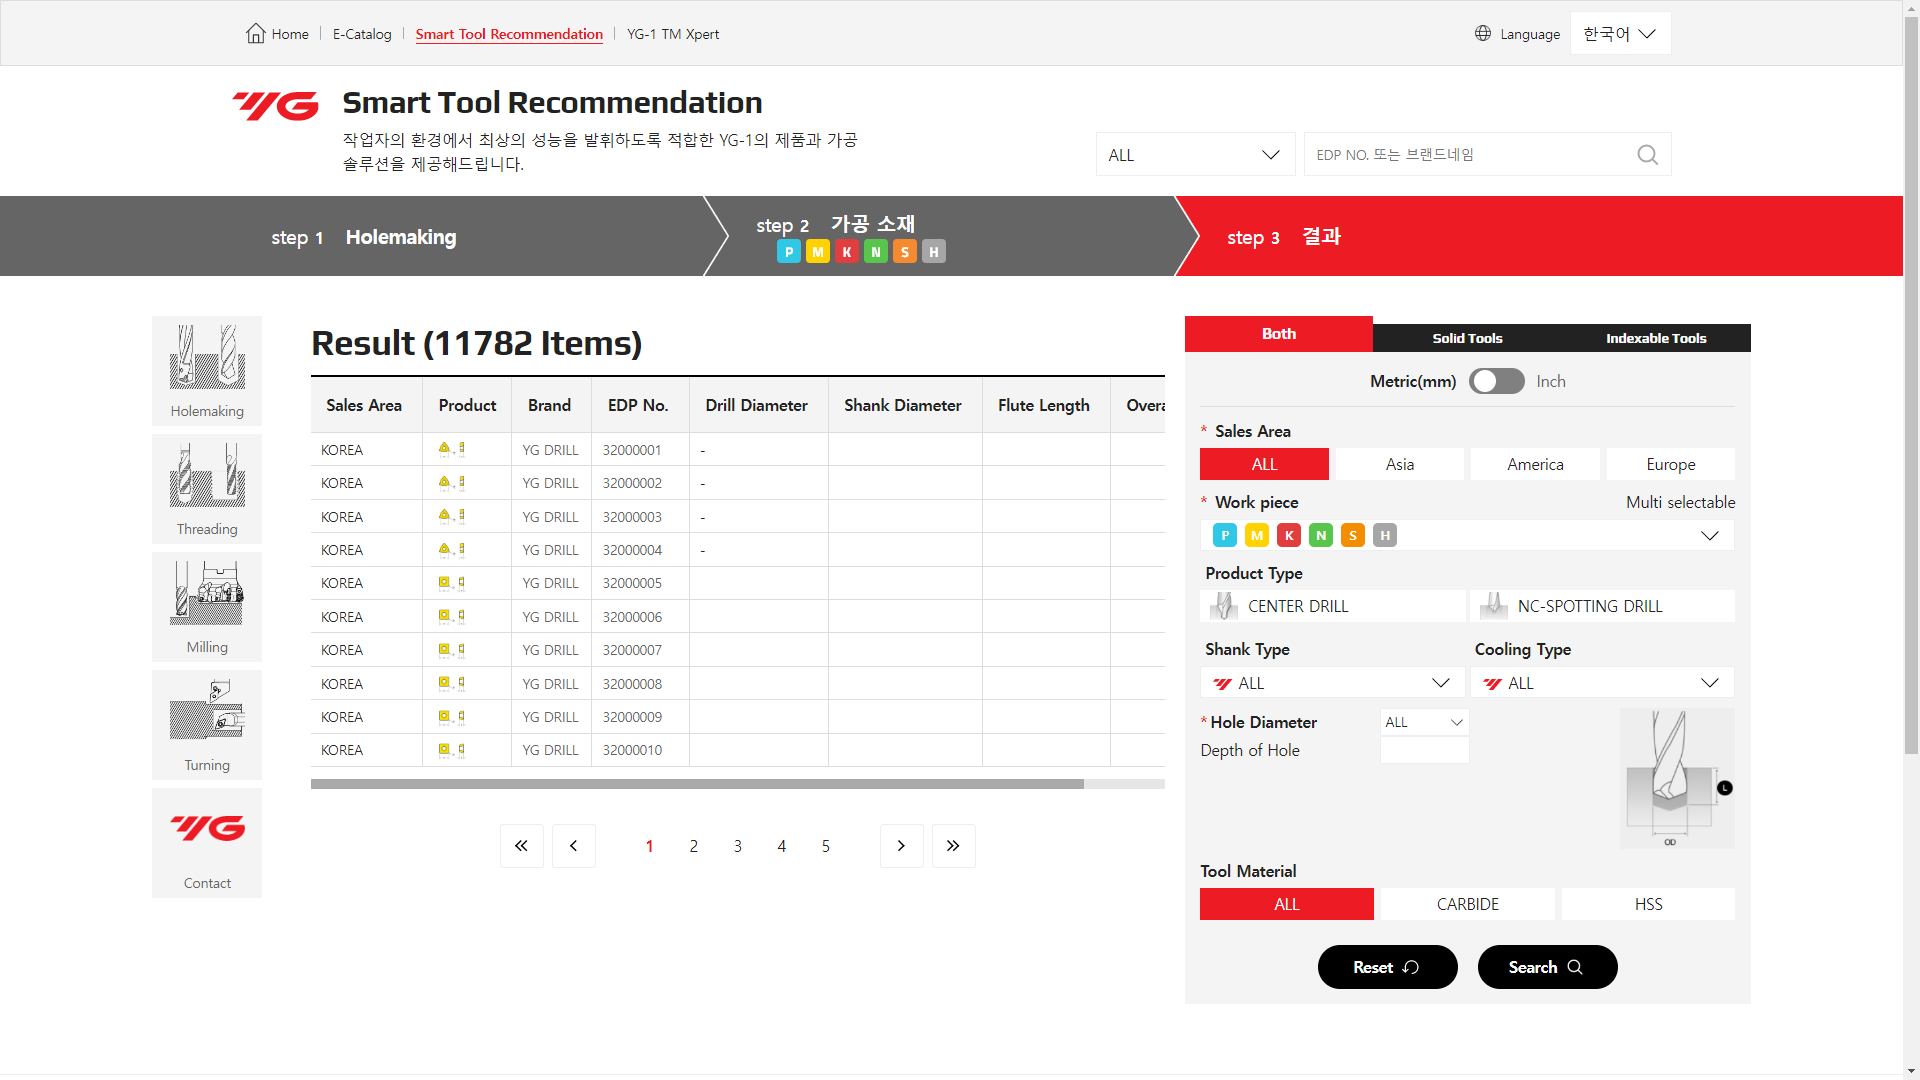Click the Home house icon
The image size is (1920, 1080).
(256, 33)
